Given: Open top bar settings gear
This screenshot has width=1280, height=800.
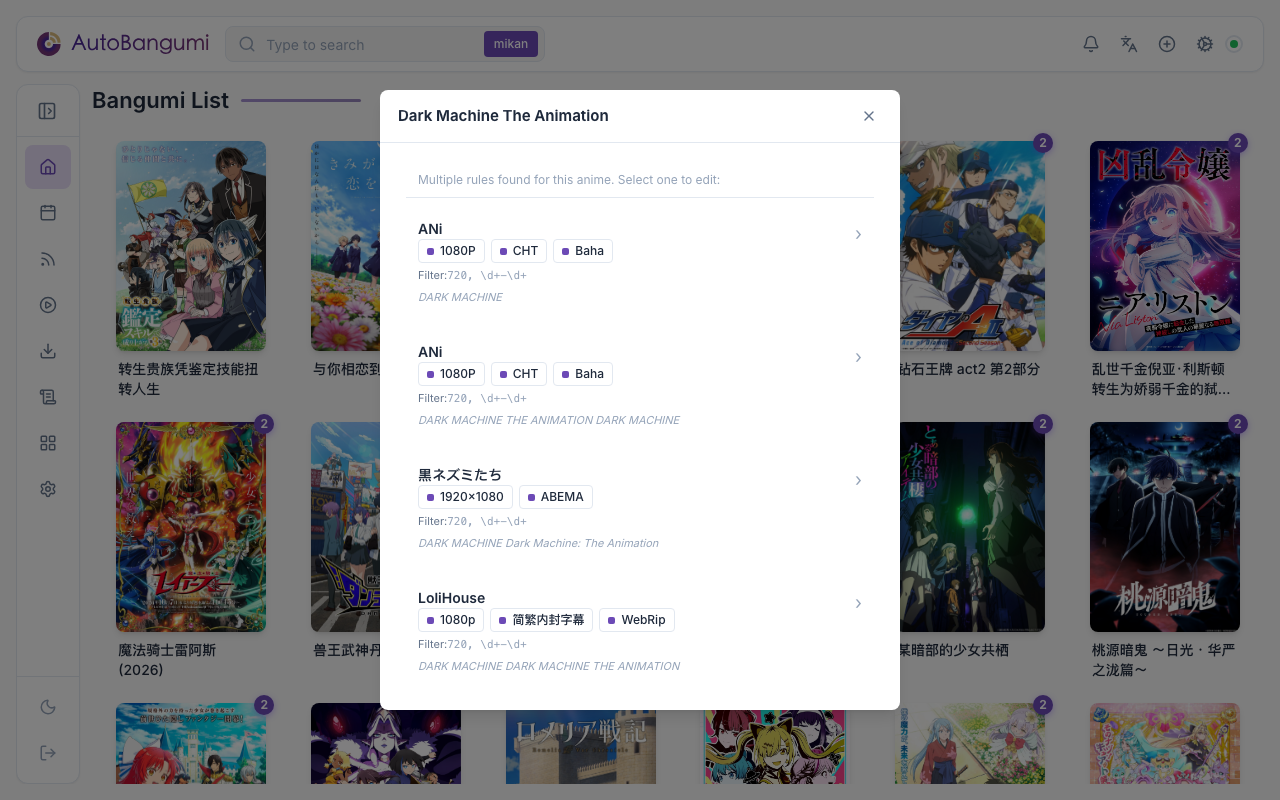Looking at the screenshot, I should click(1205, 44).
